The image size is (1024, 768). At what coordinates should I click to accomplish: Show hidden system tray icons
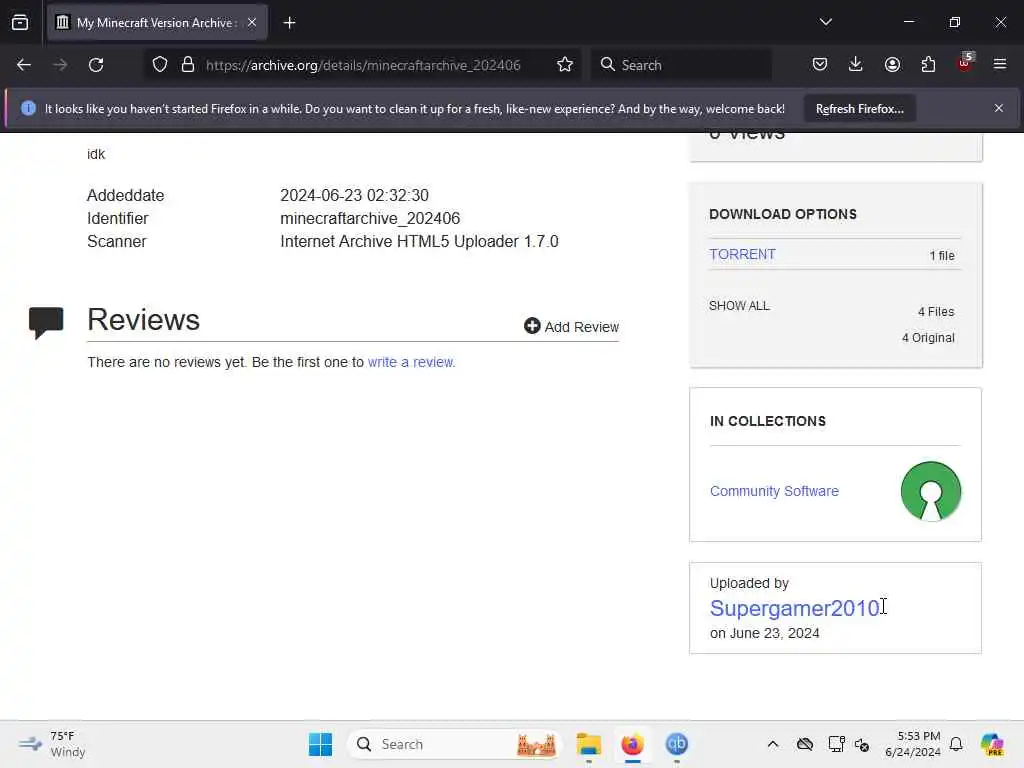773,744
